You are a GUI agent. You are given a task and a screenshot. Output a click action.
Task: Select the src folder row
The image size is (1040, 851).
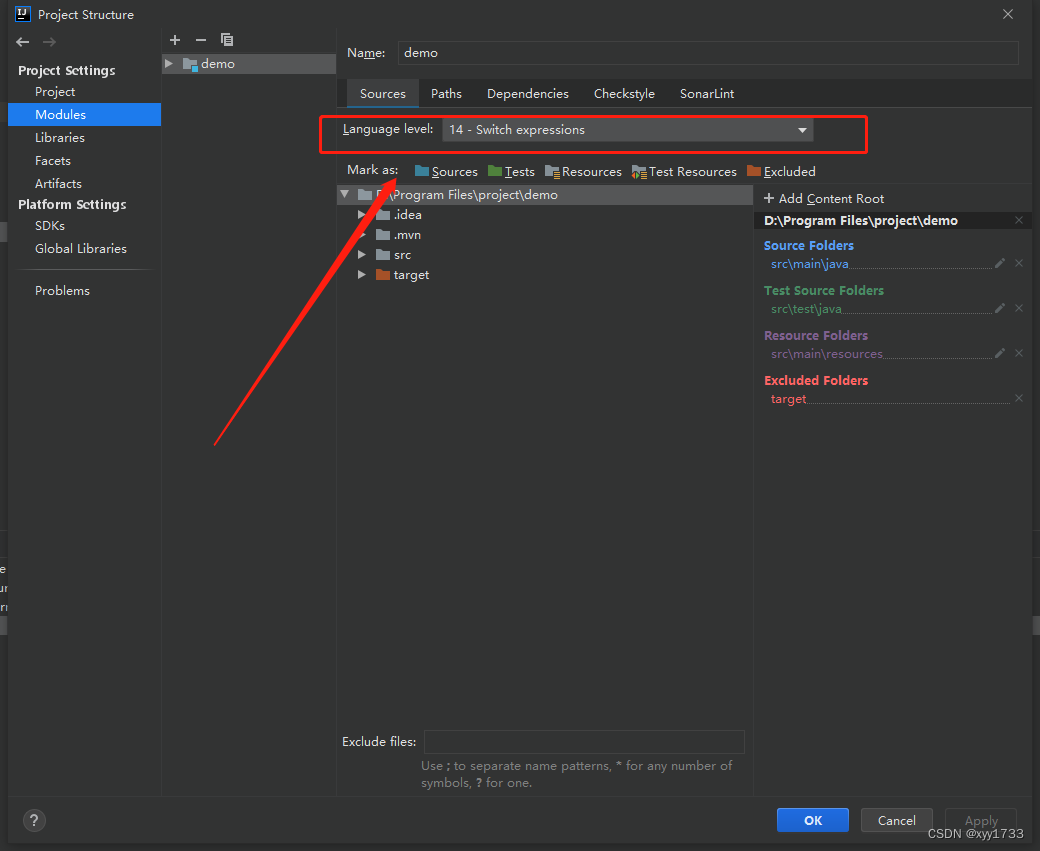click(x=545, y=255)
